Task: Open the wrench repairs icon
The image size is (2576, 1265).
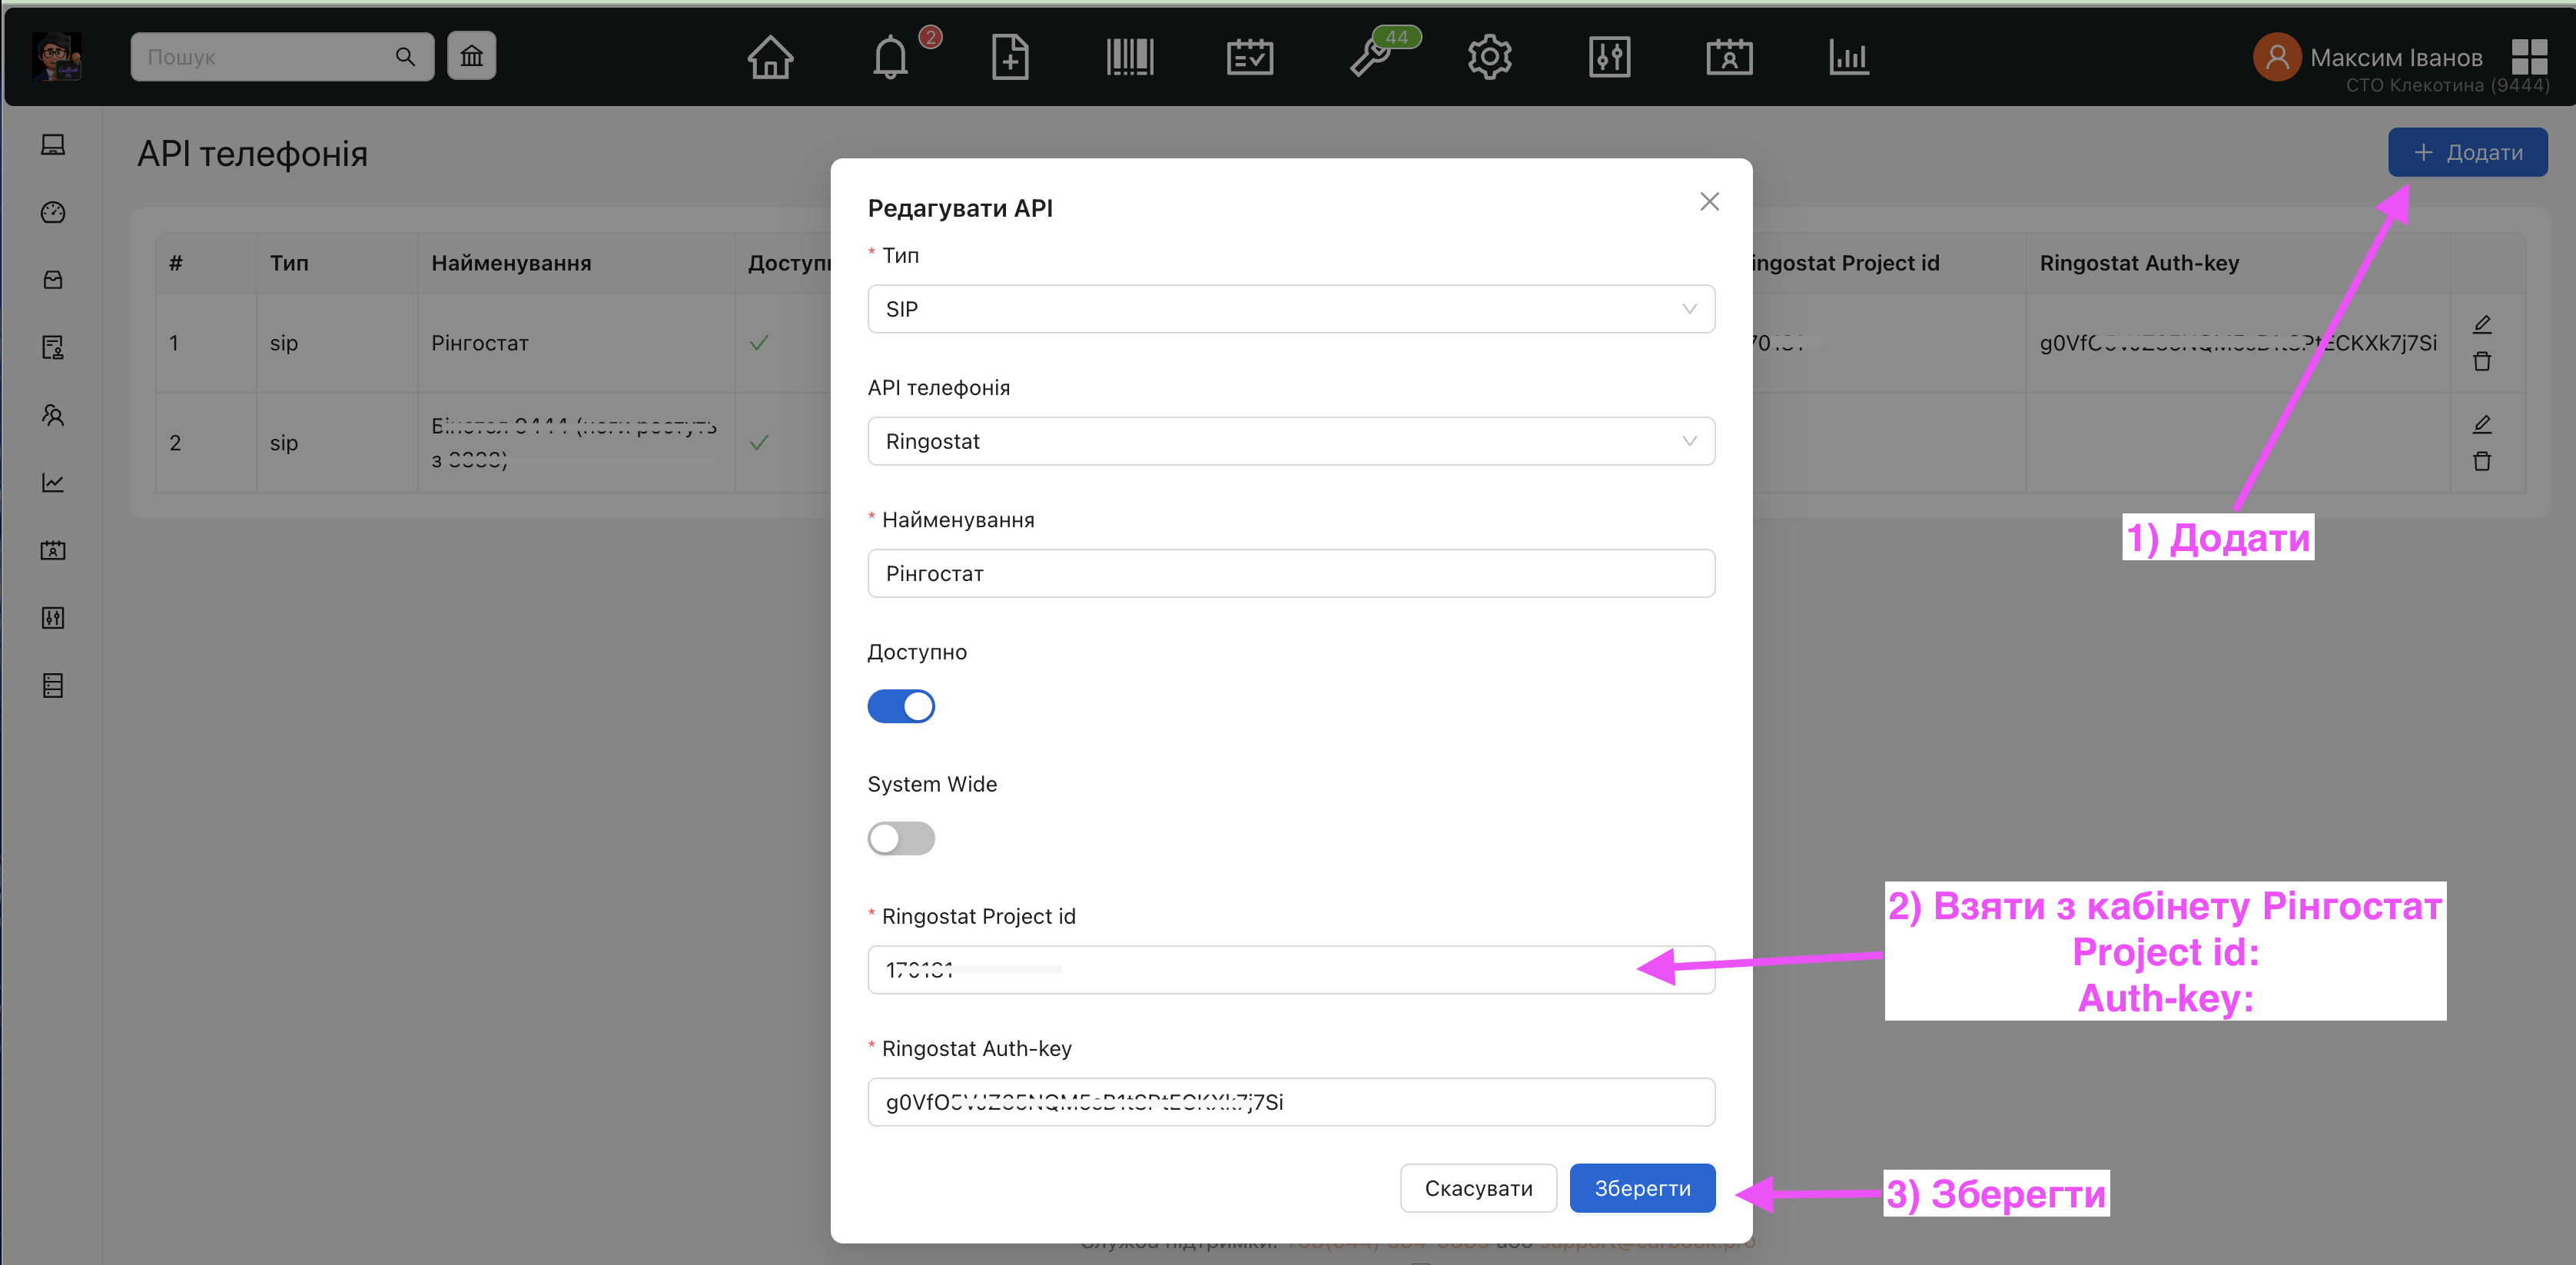Action: 1371,57
